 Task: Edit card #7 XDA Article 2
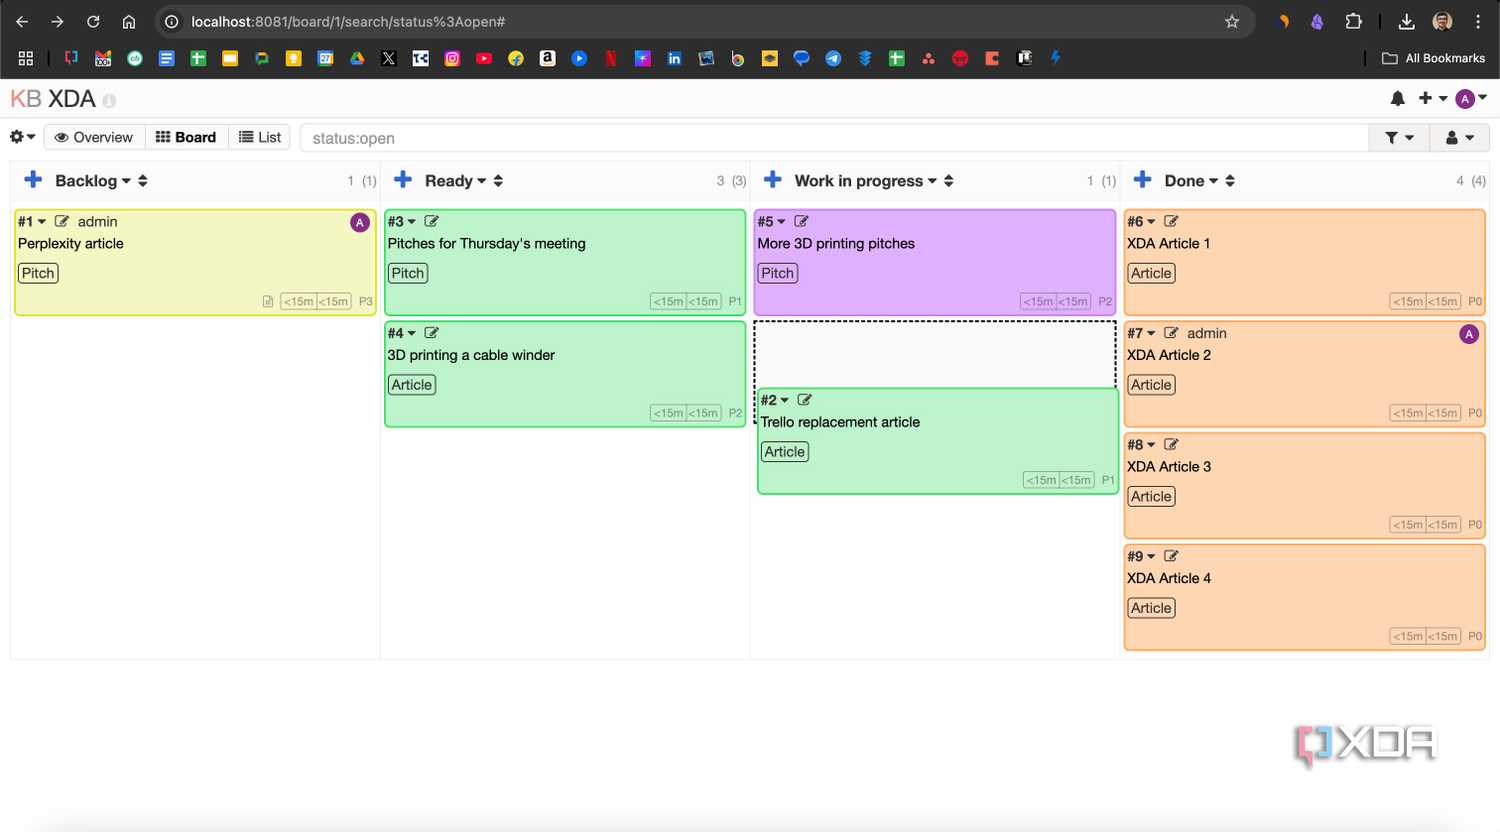[1172, 333]
